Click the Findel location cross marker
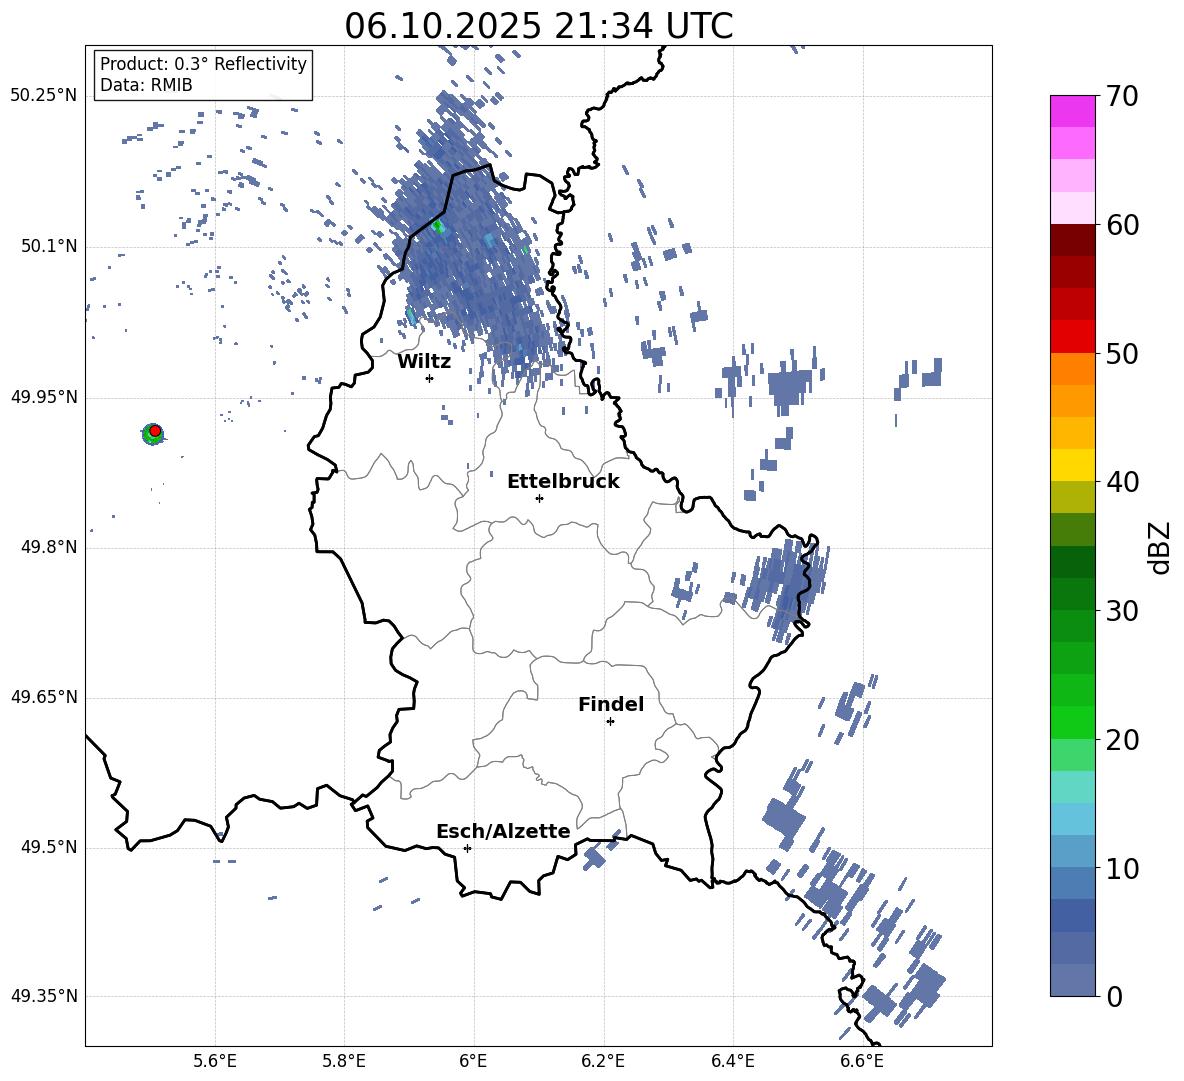 point(610,722)
